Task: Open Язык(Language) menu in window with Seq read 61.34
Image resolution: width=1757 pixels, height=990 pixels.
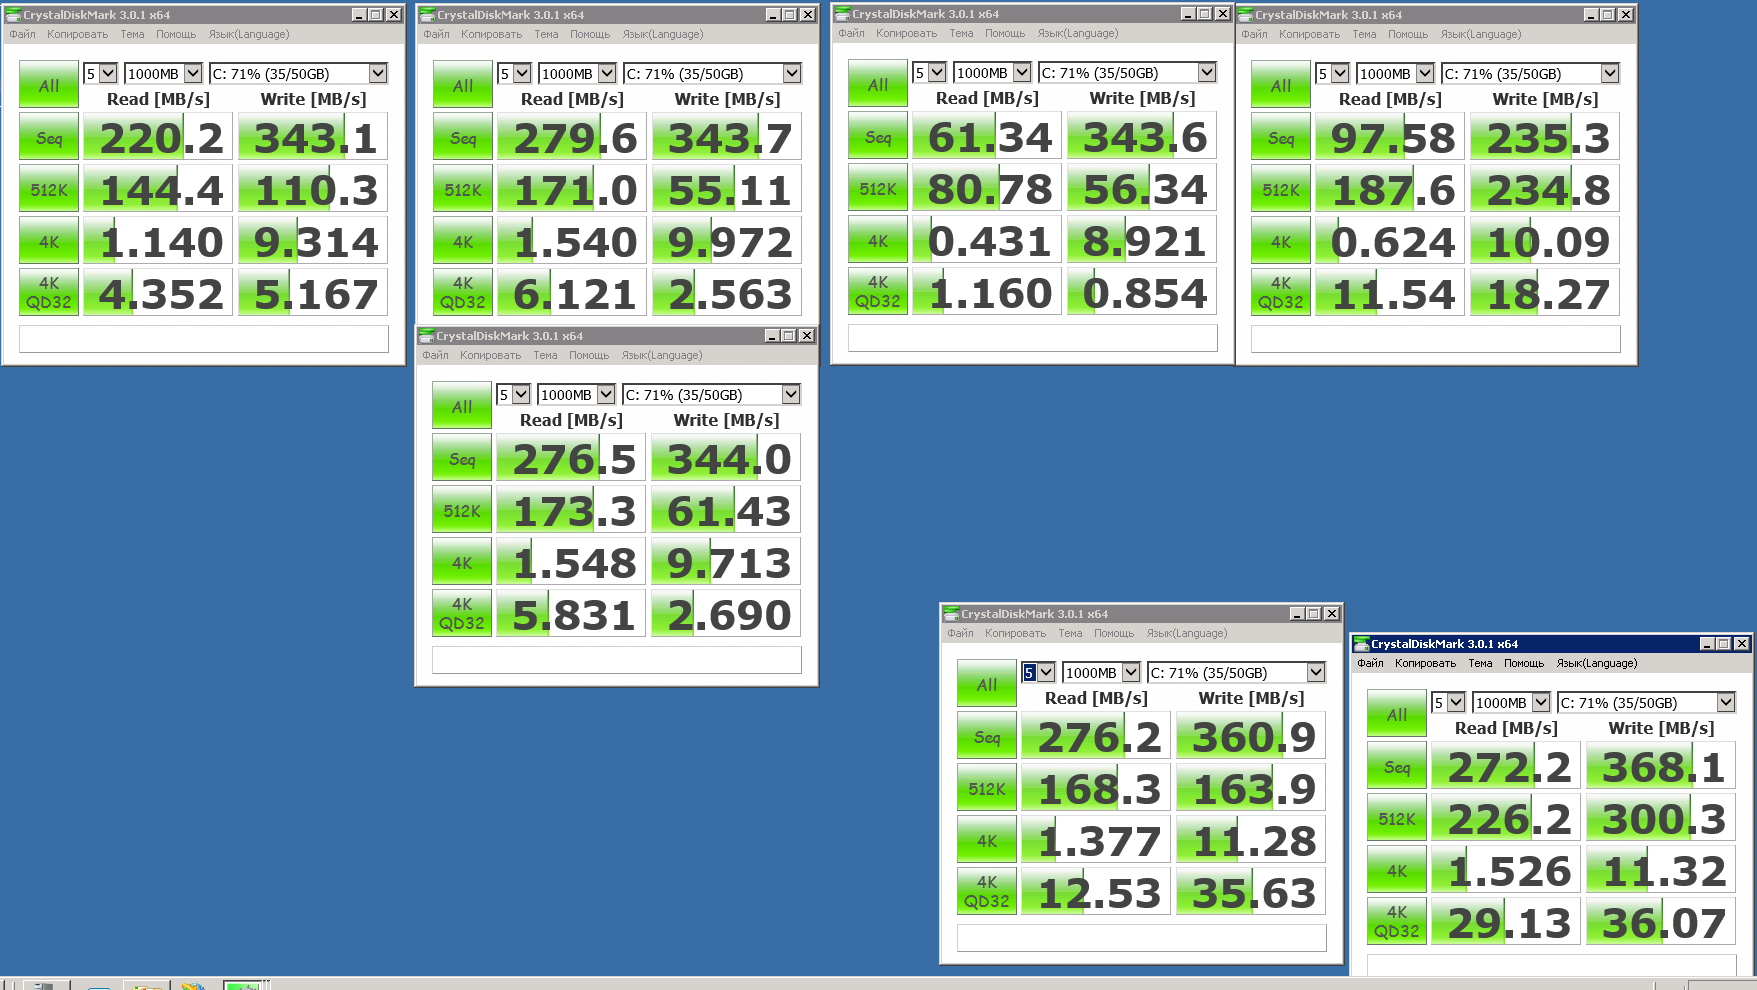Action: click(x=1078, y=33)
